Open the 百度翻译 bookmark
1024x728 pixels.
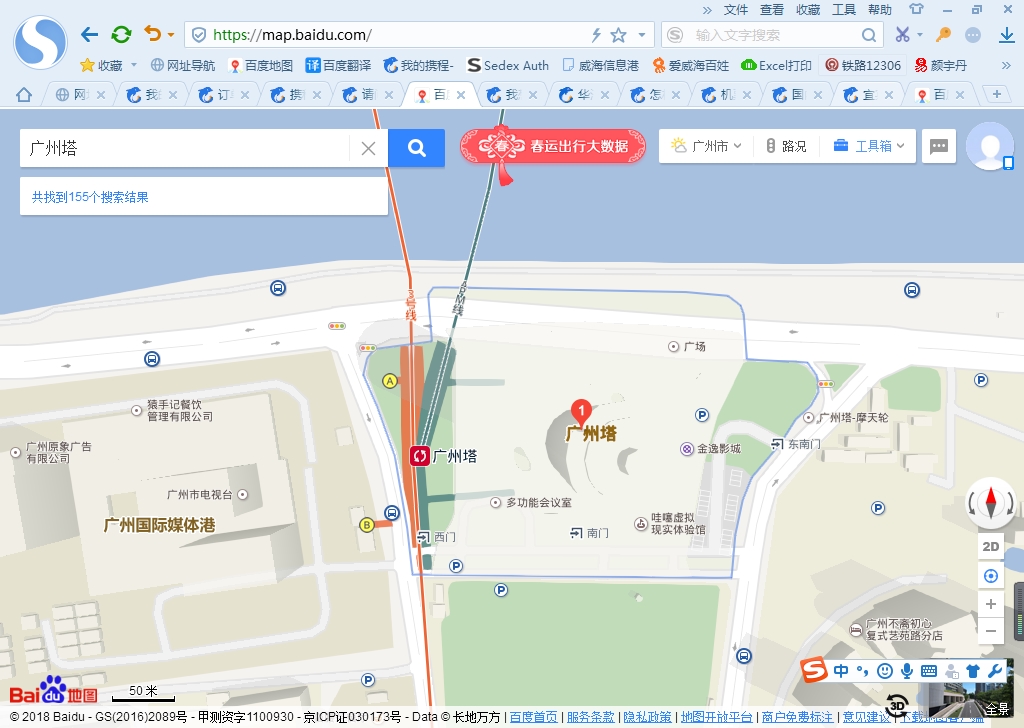coord(338,65)
